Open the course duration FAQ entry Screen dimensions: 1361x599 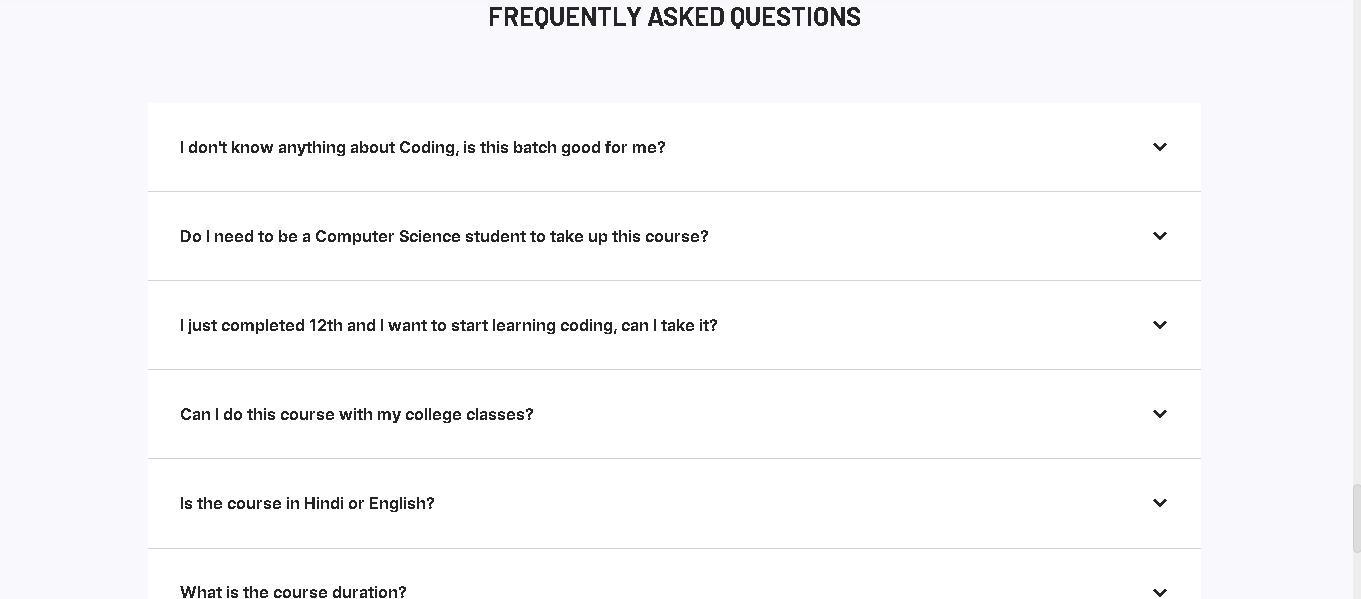[x=292, y=591]
